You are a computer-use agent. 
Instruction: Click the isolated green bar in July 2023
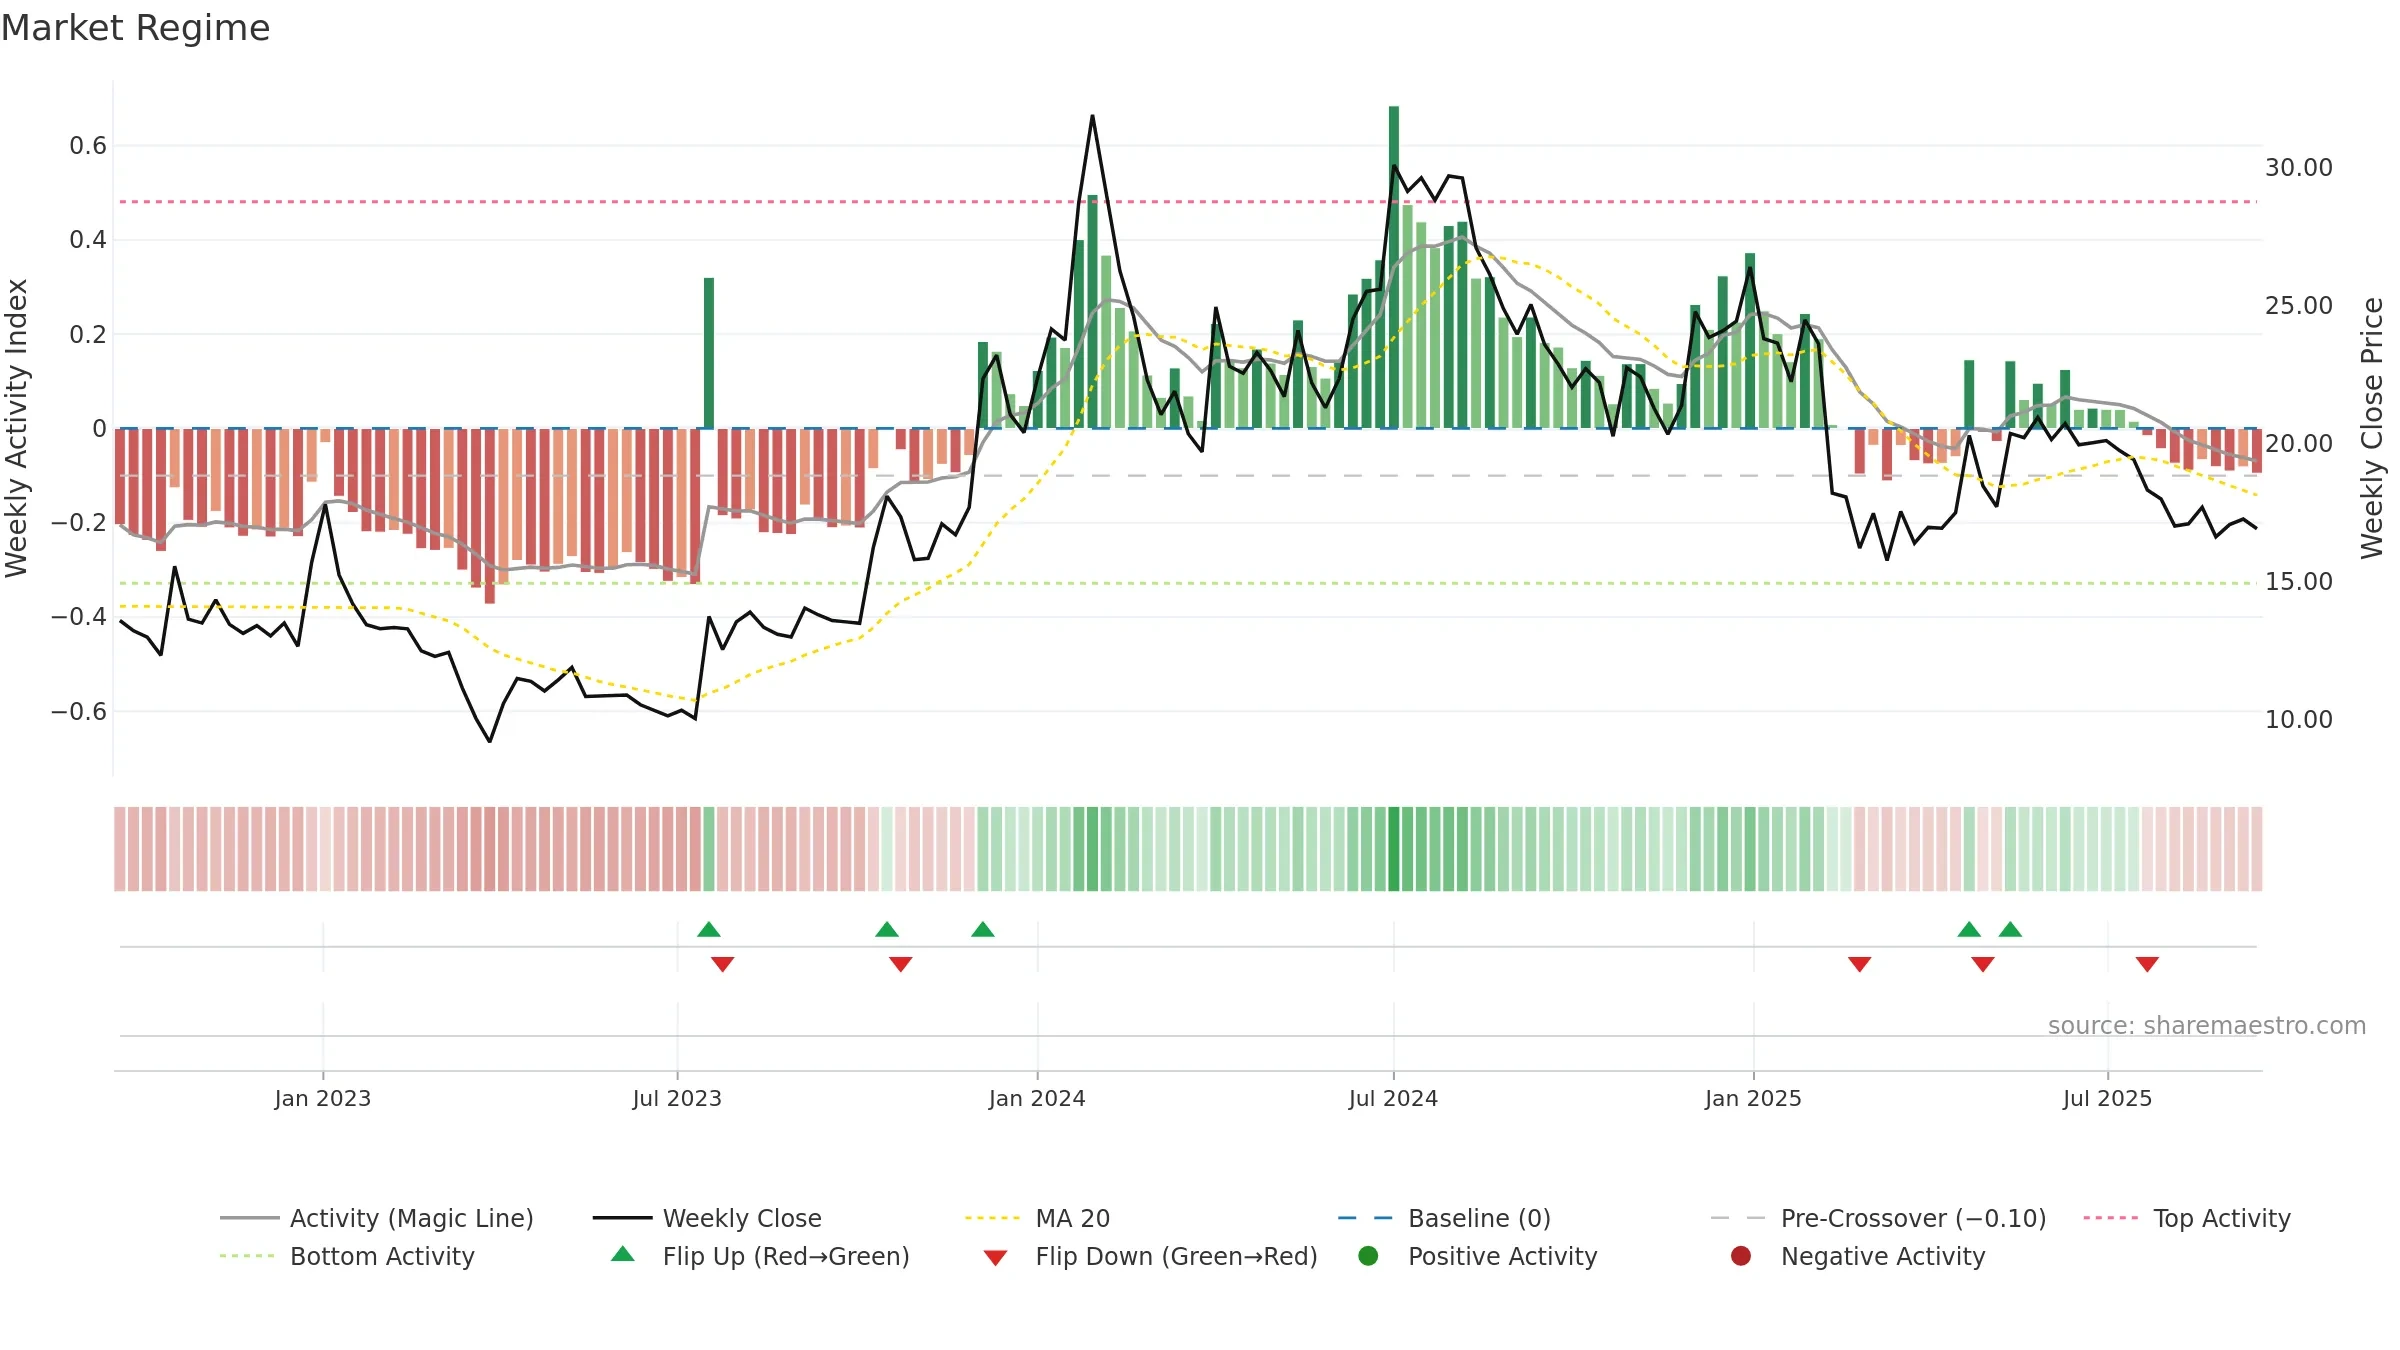coord(709,353)
